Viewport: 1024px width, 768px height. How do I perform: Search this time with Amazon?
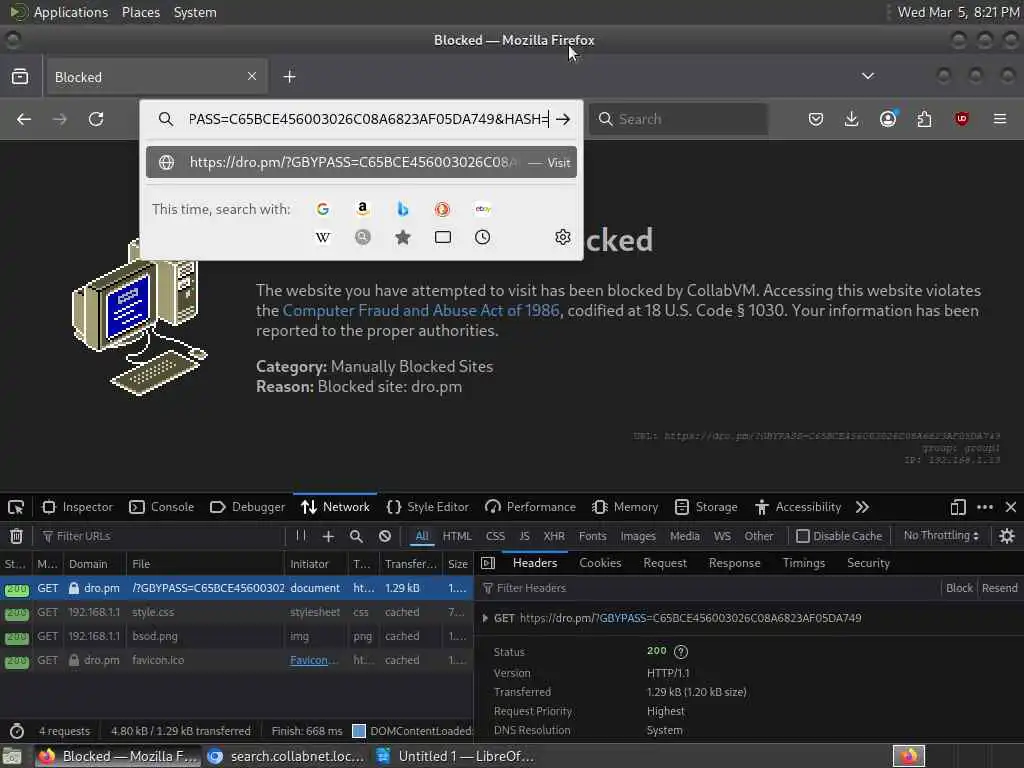coord(362,209)
